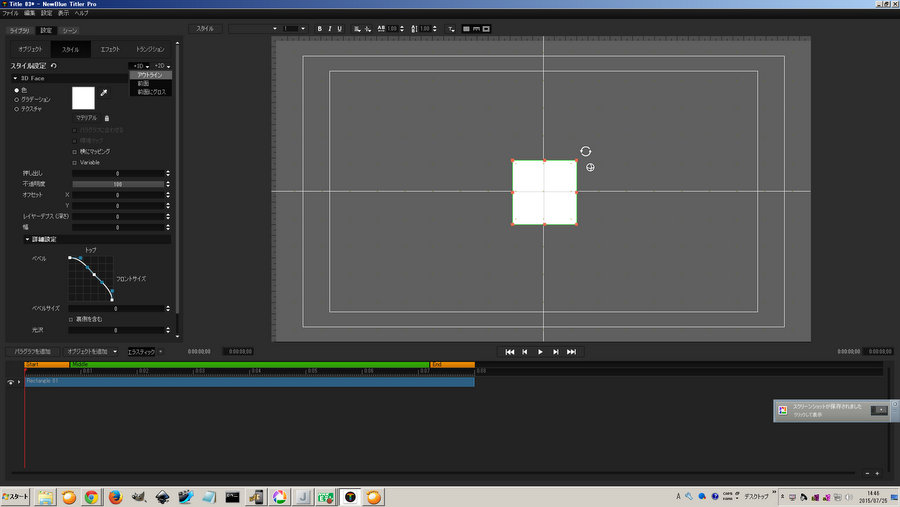Image resolution: width=900 pixels, height=507 pixels.
Task: Switch to the エフェクト tab
Action: (110, 49)
